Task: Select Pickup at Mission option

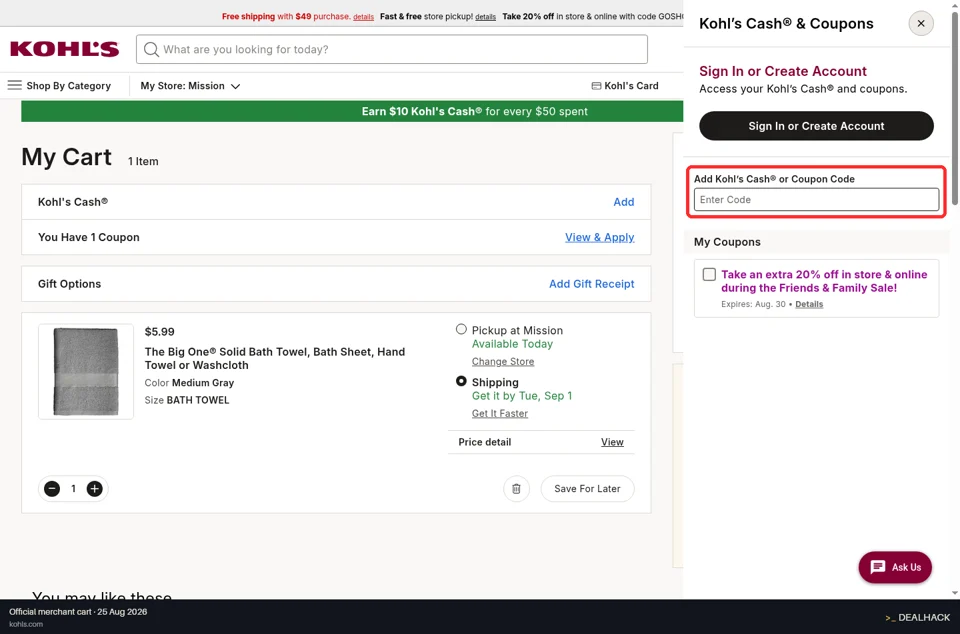Action: pos(461,329)
